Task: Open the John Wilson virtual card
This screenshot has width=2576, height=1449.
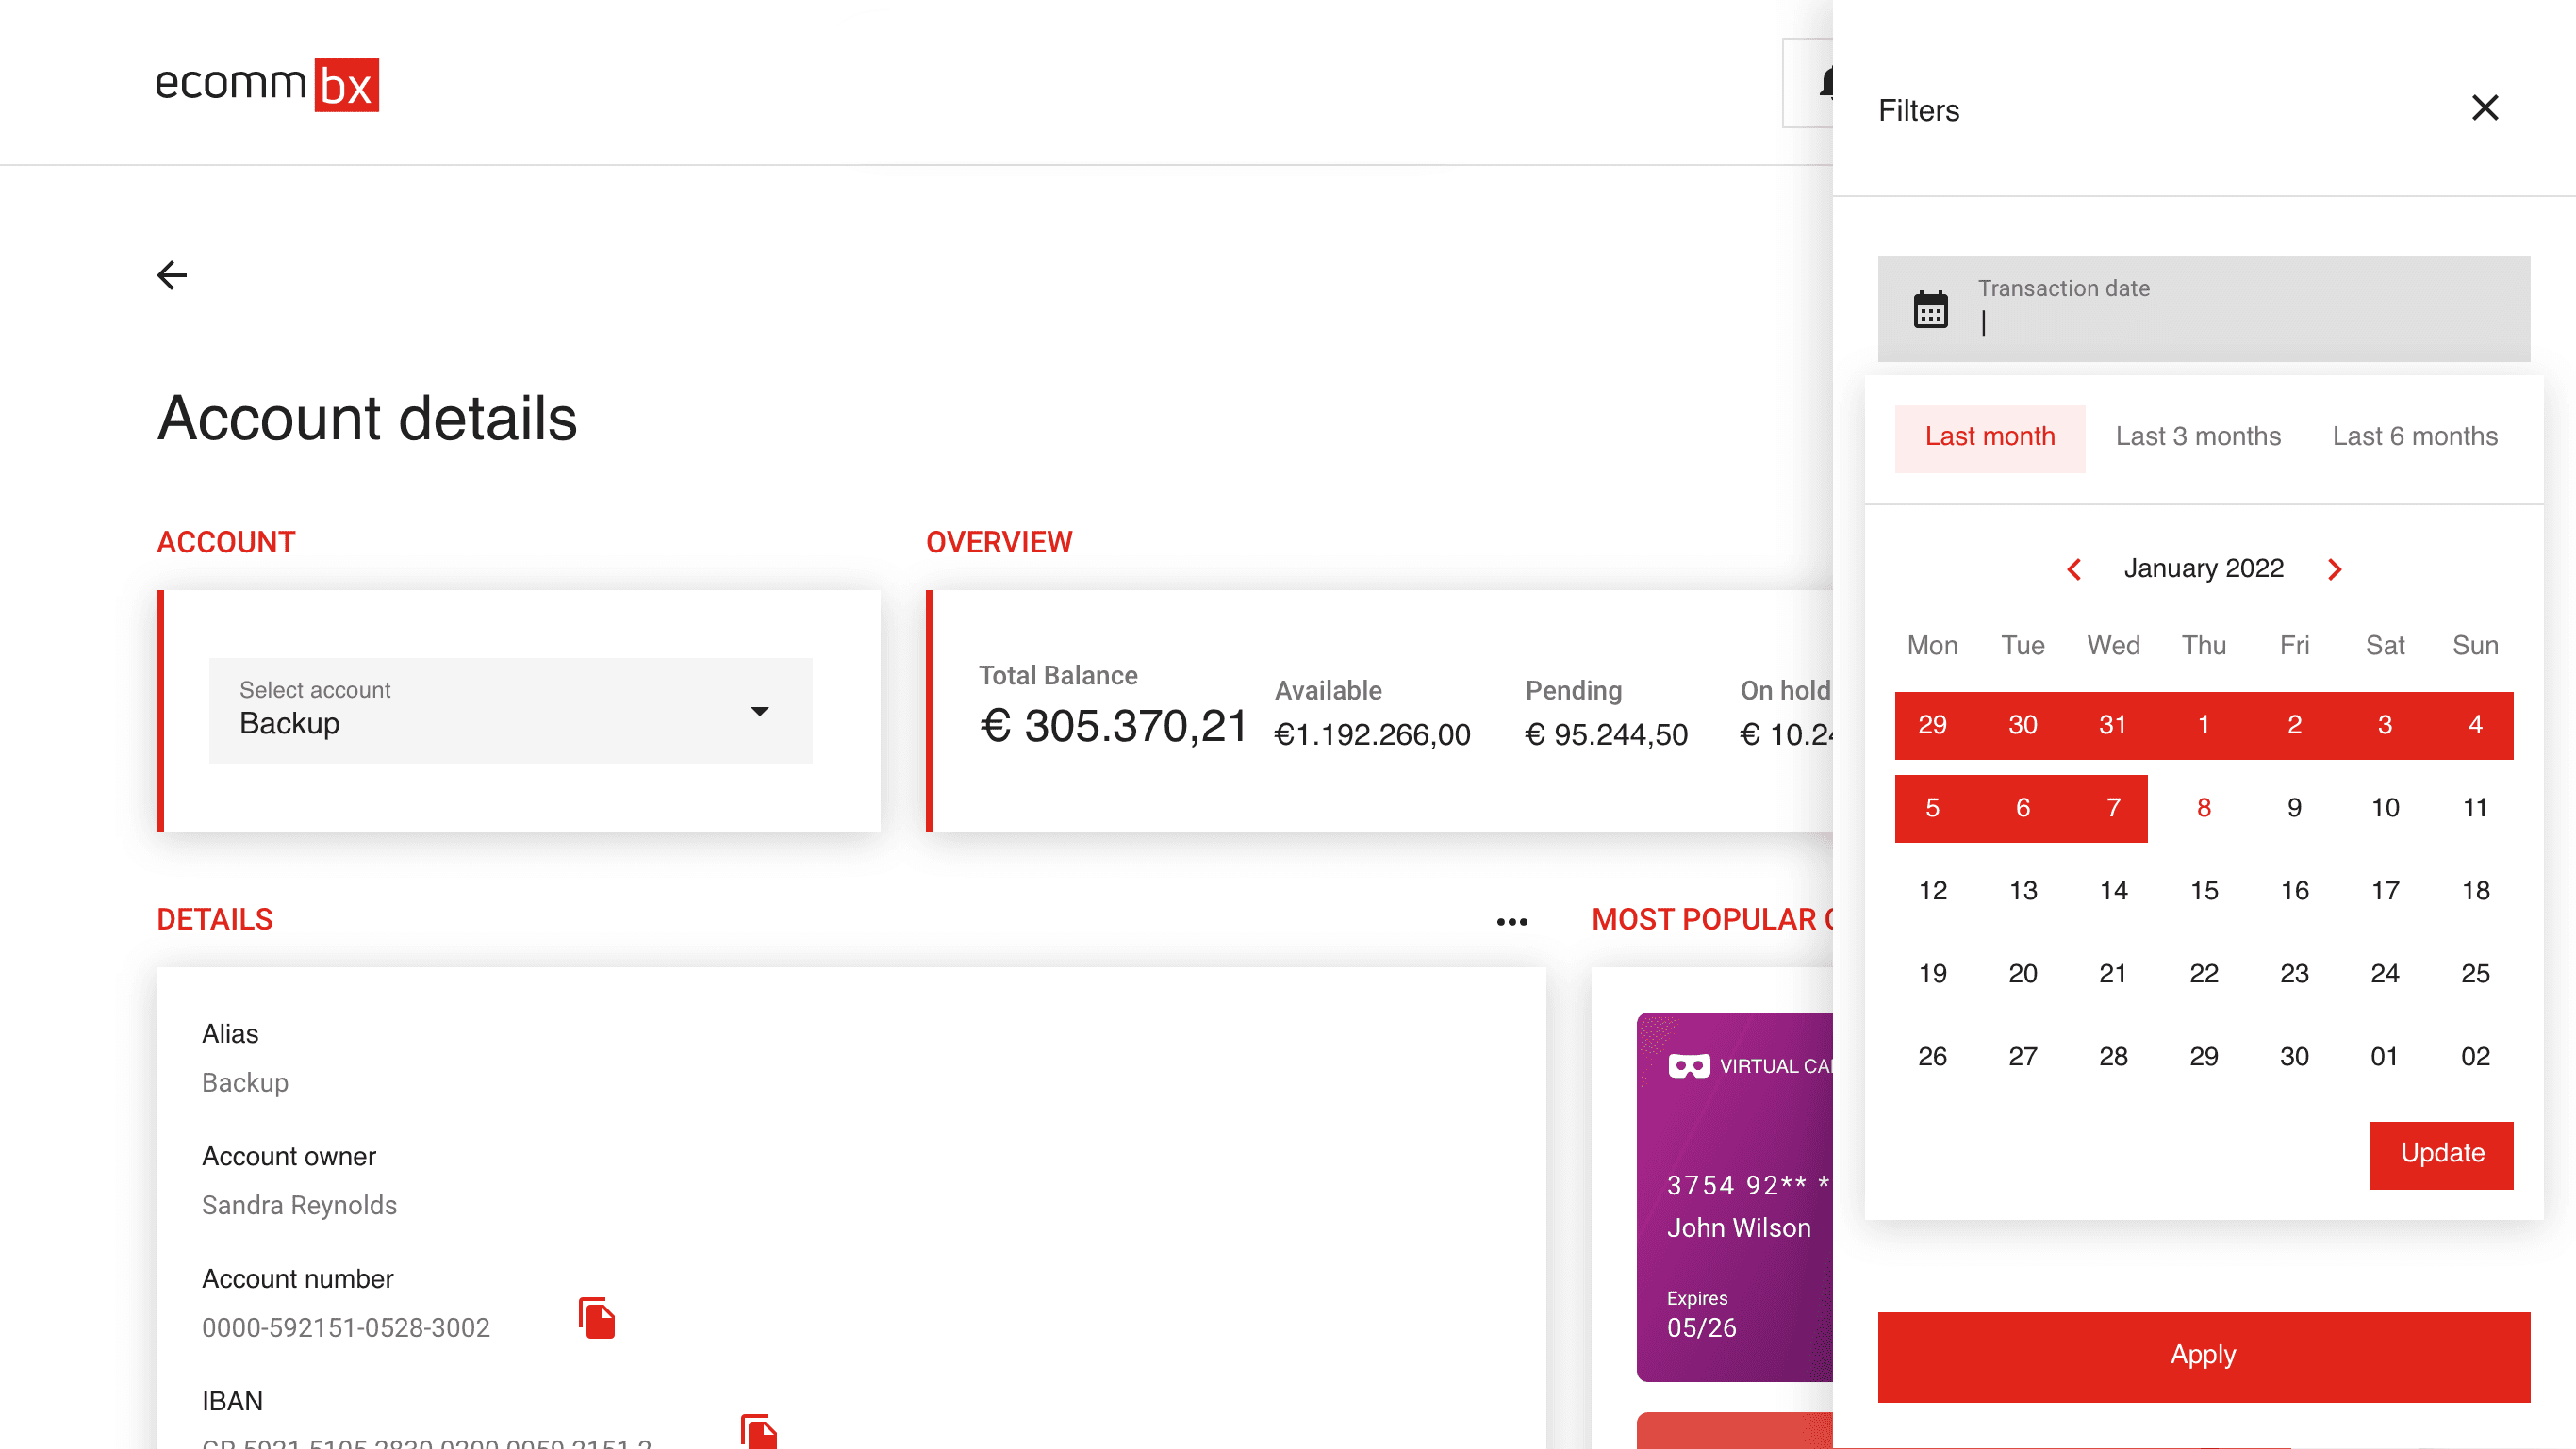Action: click(1735, 1196)
